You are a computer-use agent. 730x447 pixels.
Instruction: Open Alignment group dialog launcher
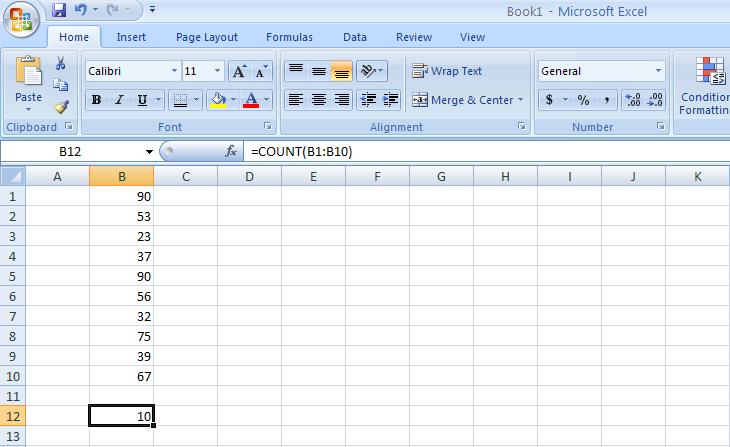coord(521,126)
